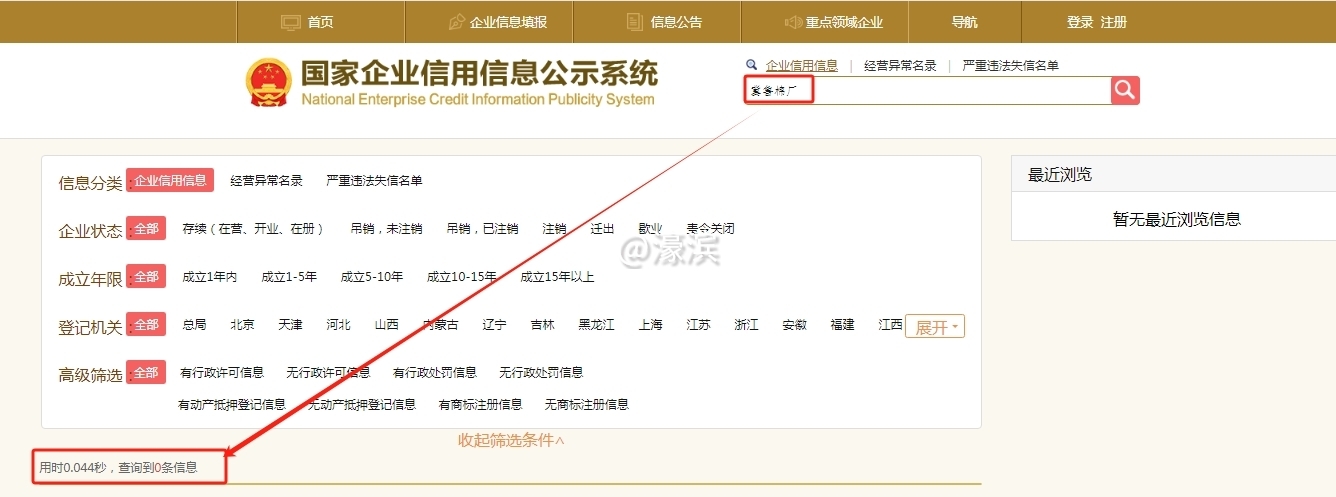Click the monitor icon beside 首页
The image size is (1336, 497).
coord(291,22)
